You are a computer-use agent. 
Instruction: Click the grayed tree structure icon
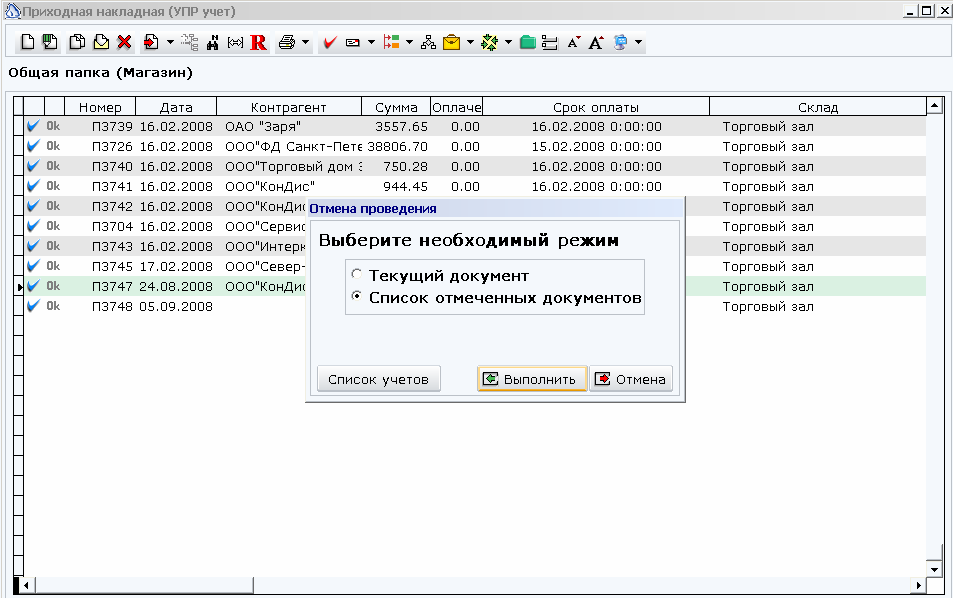(190, 42)
